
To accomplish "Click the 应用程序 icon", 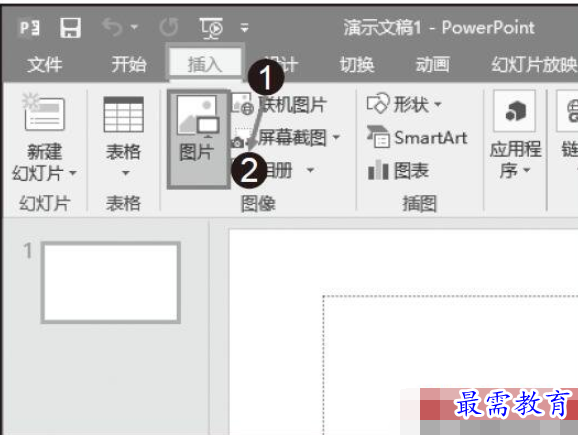I will [x=515, y=111].
